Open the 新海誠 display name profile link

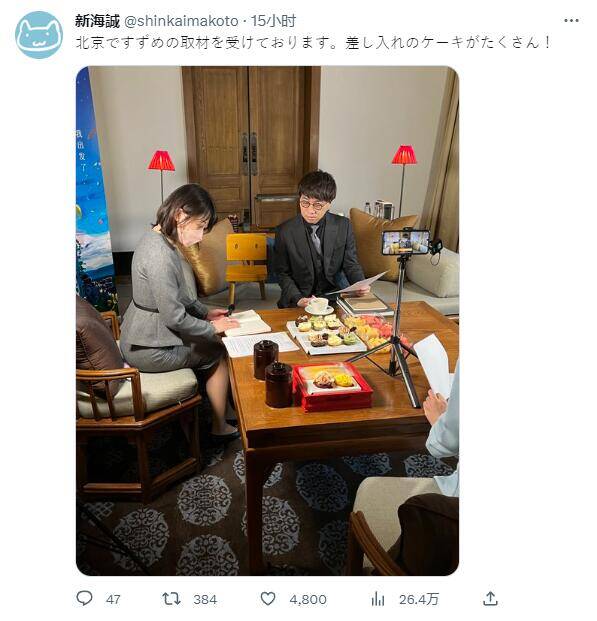point(97,21)
